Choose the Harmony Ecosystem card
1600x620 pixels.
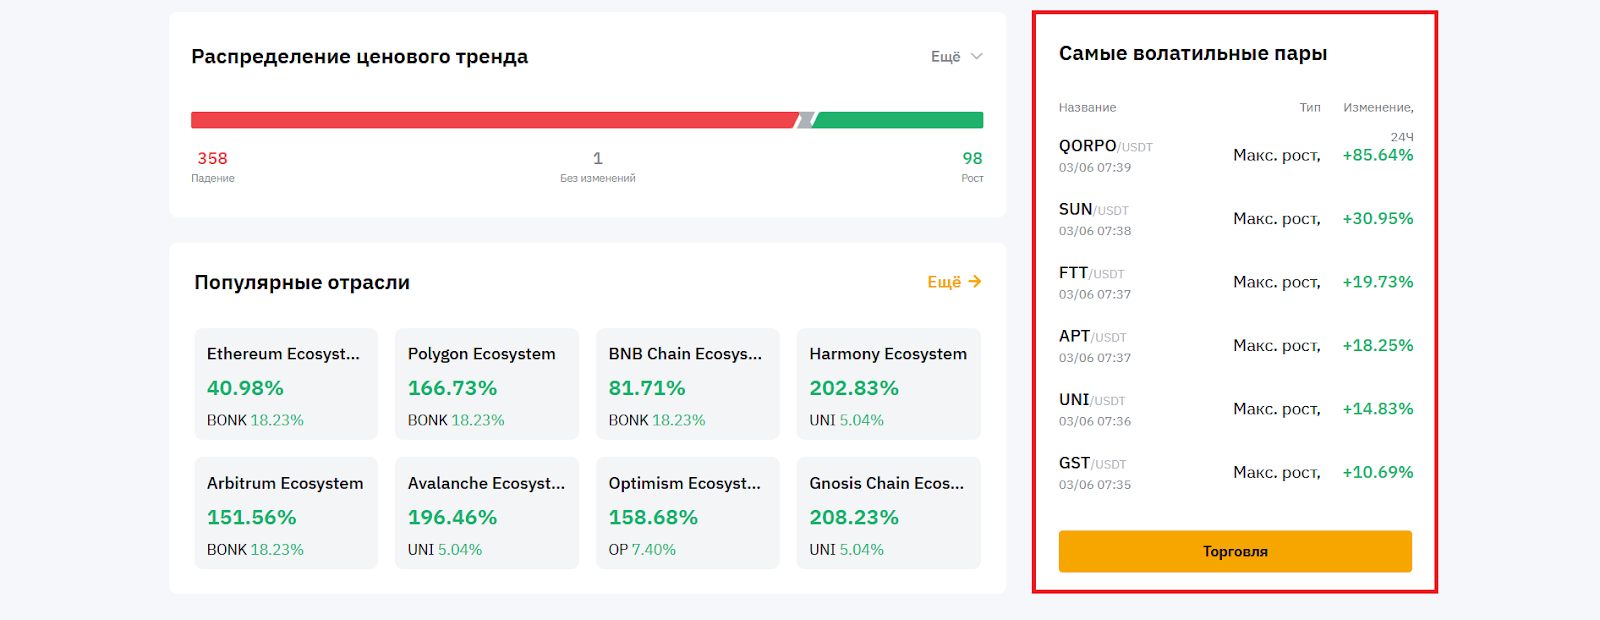888,384
